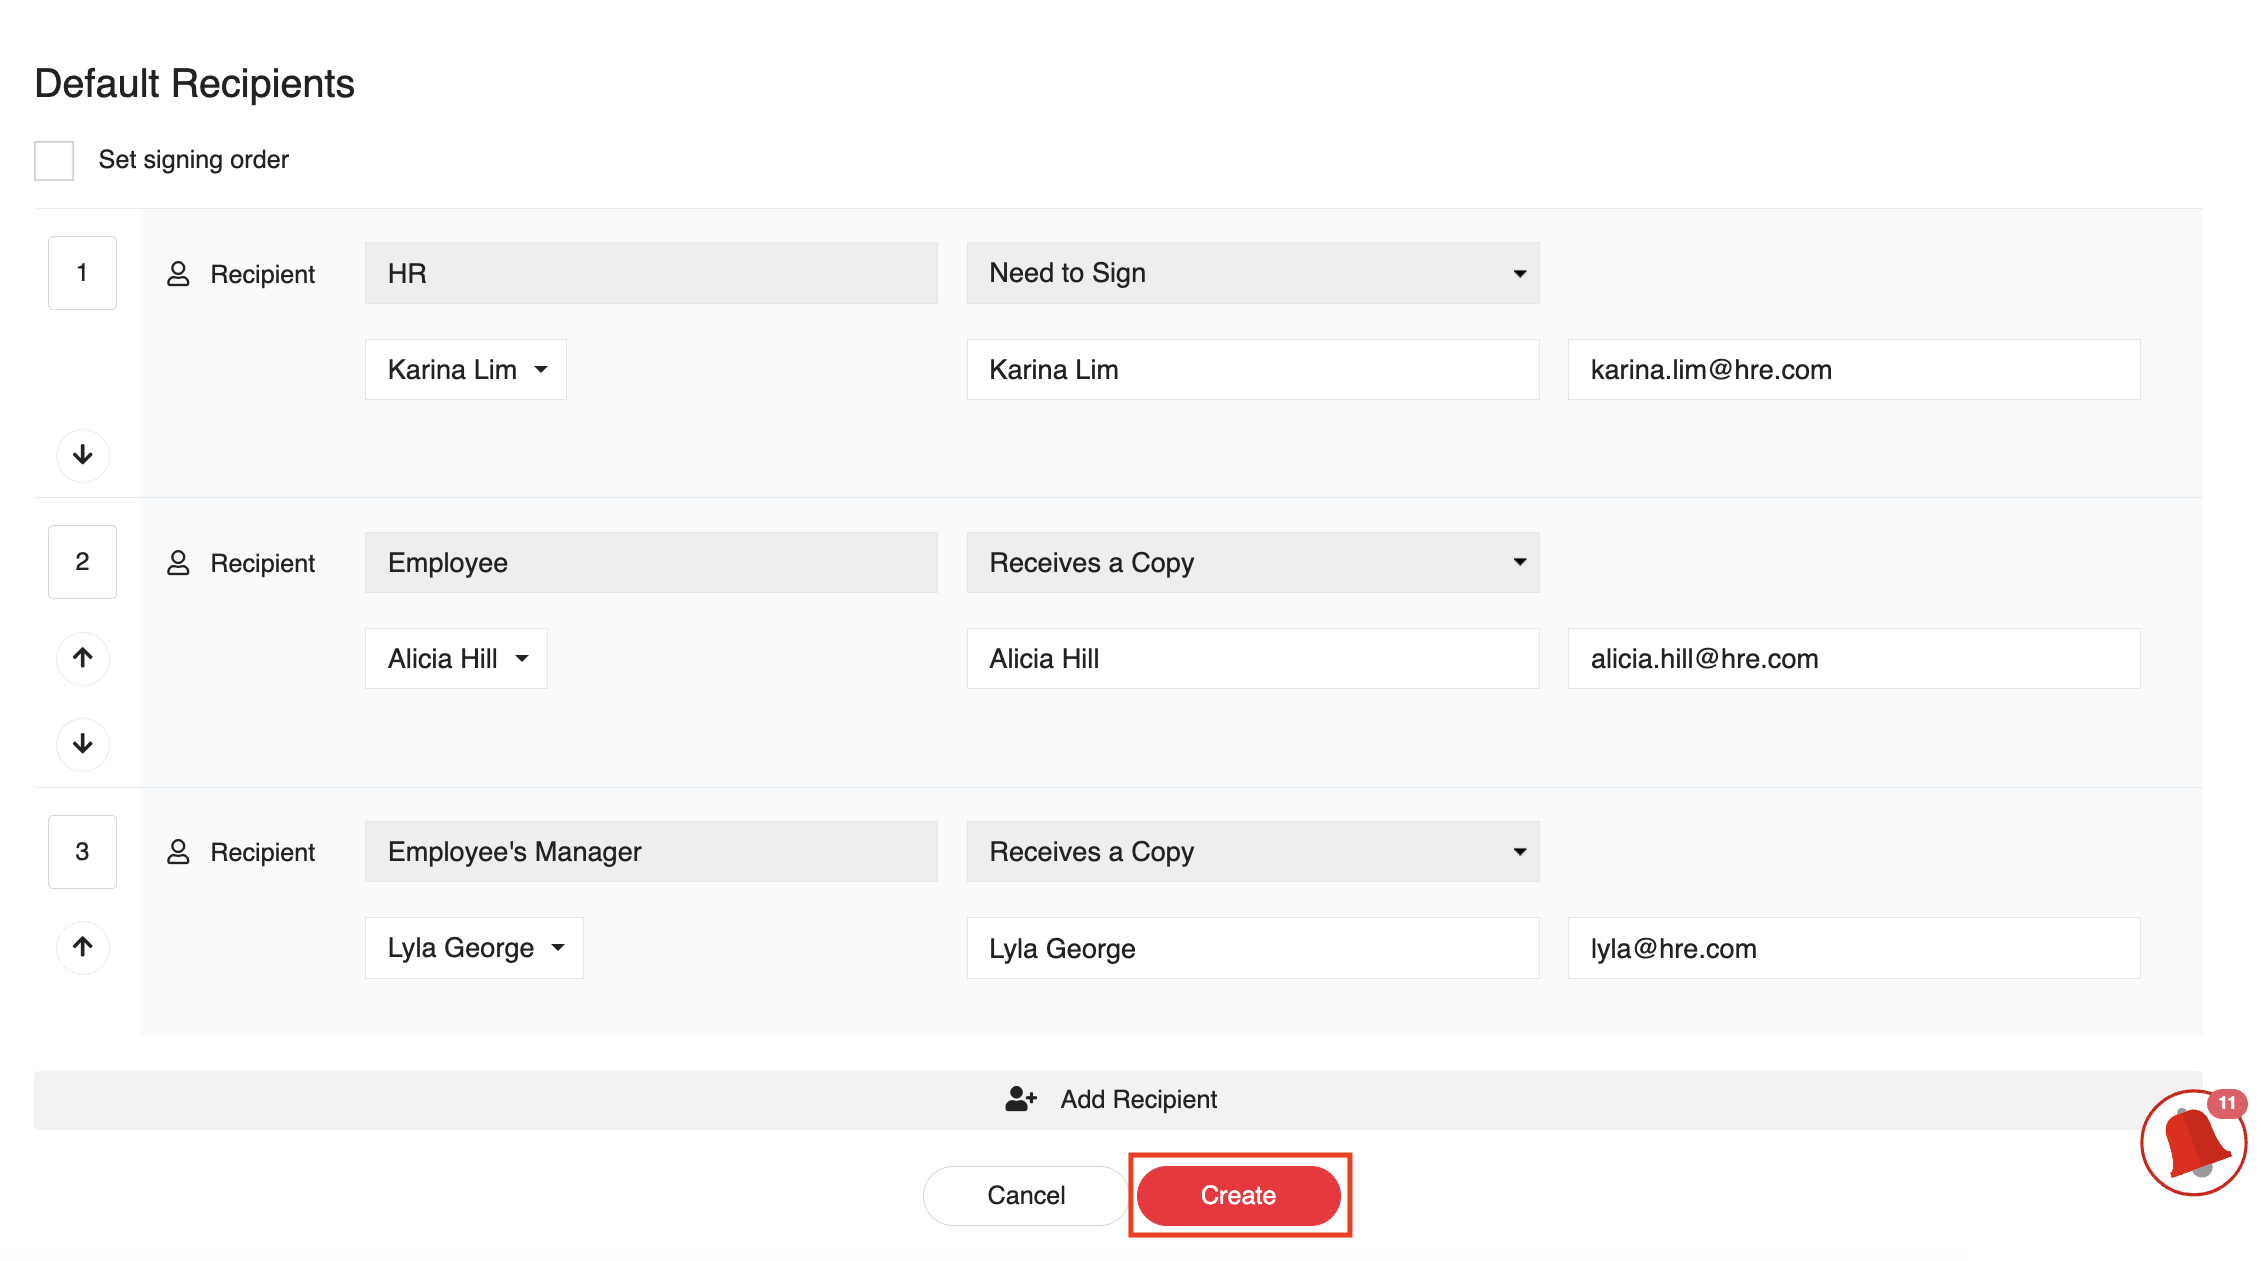Click the Add Recipient bar
This screenshot has width=2267, height=1261.
click(1118, 1100)
